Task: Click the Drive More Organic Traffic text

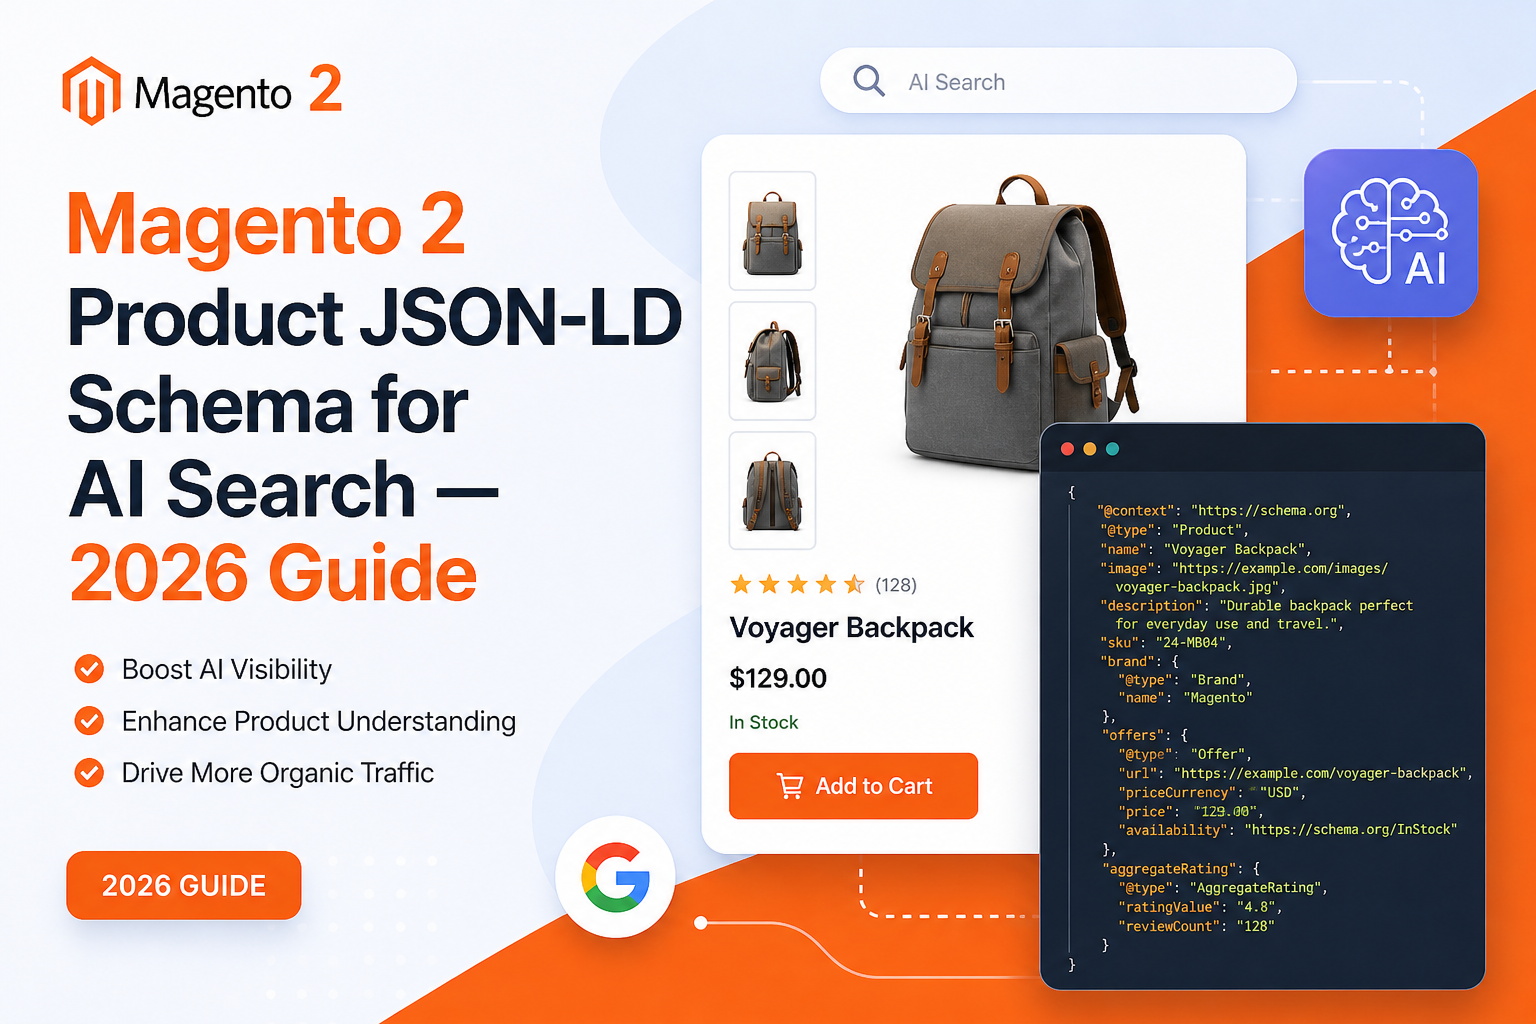Action: tap(278, 773)
